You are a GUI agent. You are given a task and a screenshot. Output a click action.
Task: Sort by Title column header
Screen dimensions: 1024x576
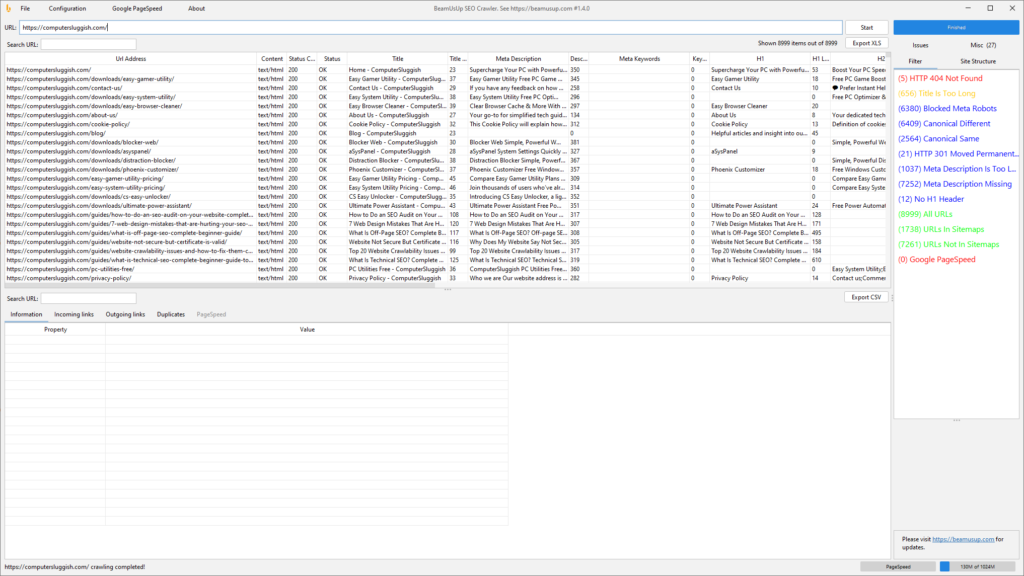[397, 59]
